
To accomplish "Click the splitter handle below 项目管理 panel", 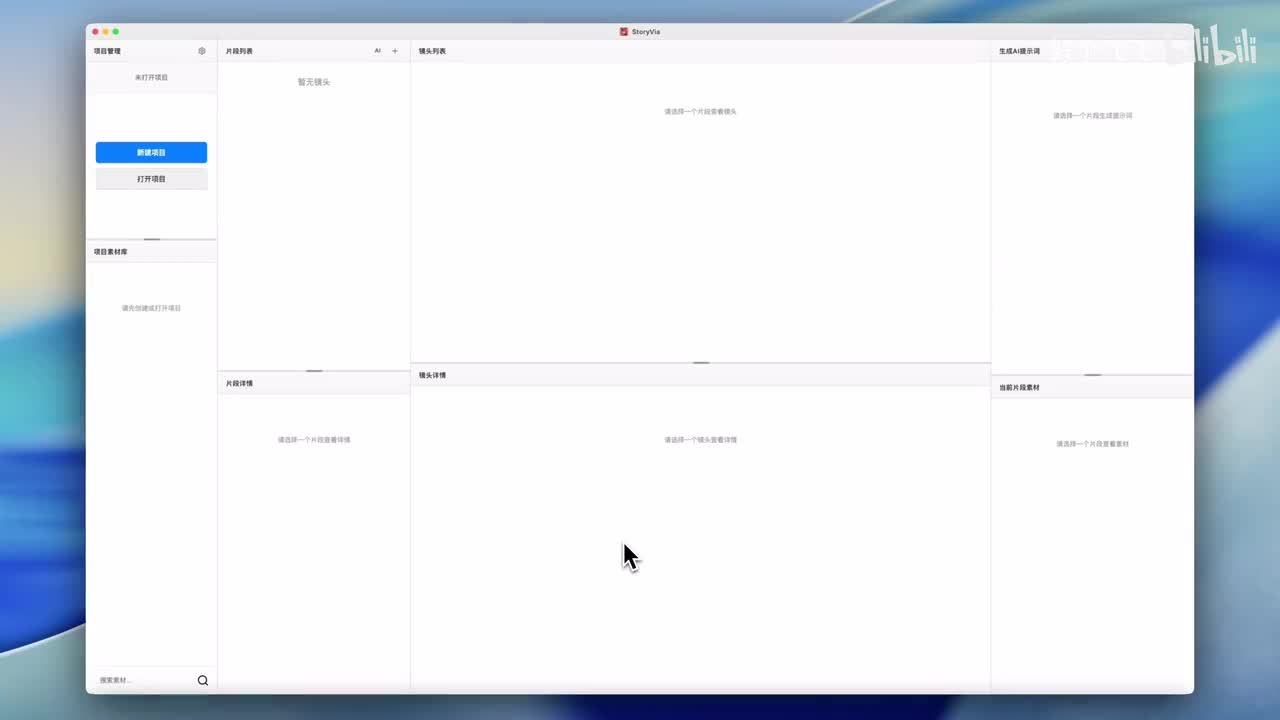I will point(151,239).
